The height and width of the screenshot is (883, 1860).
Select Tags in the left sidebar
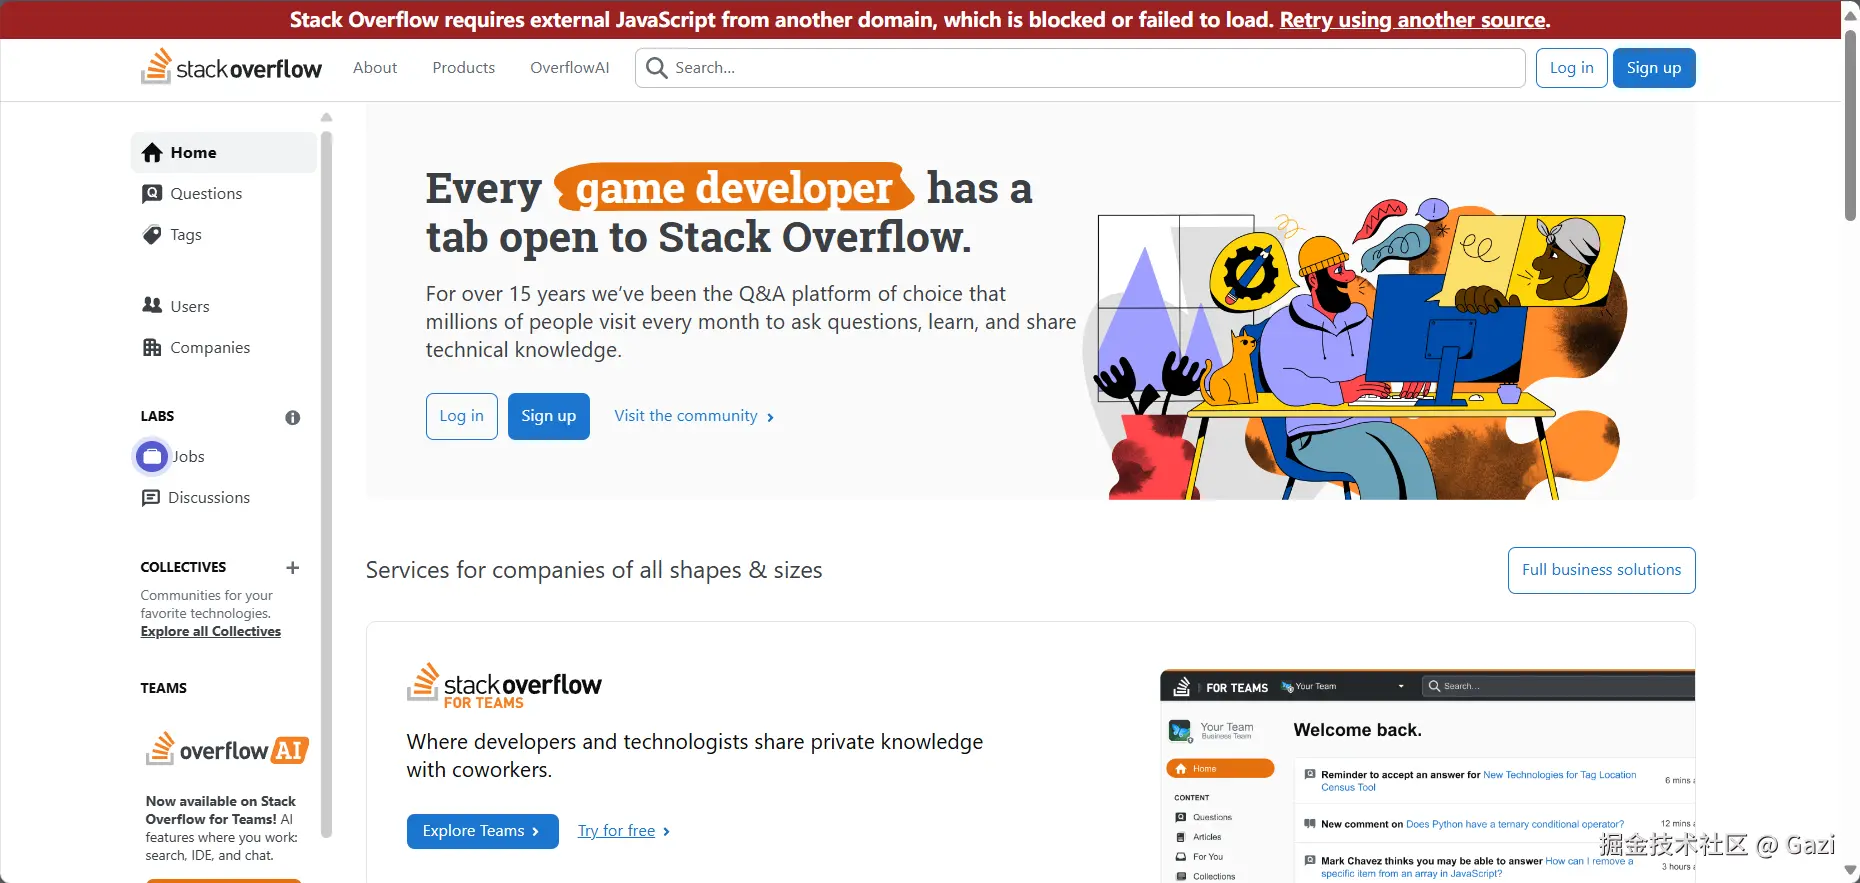pos(224,234)
